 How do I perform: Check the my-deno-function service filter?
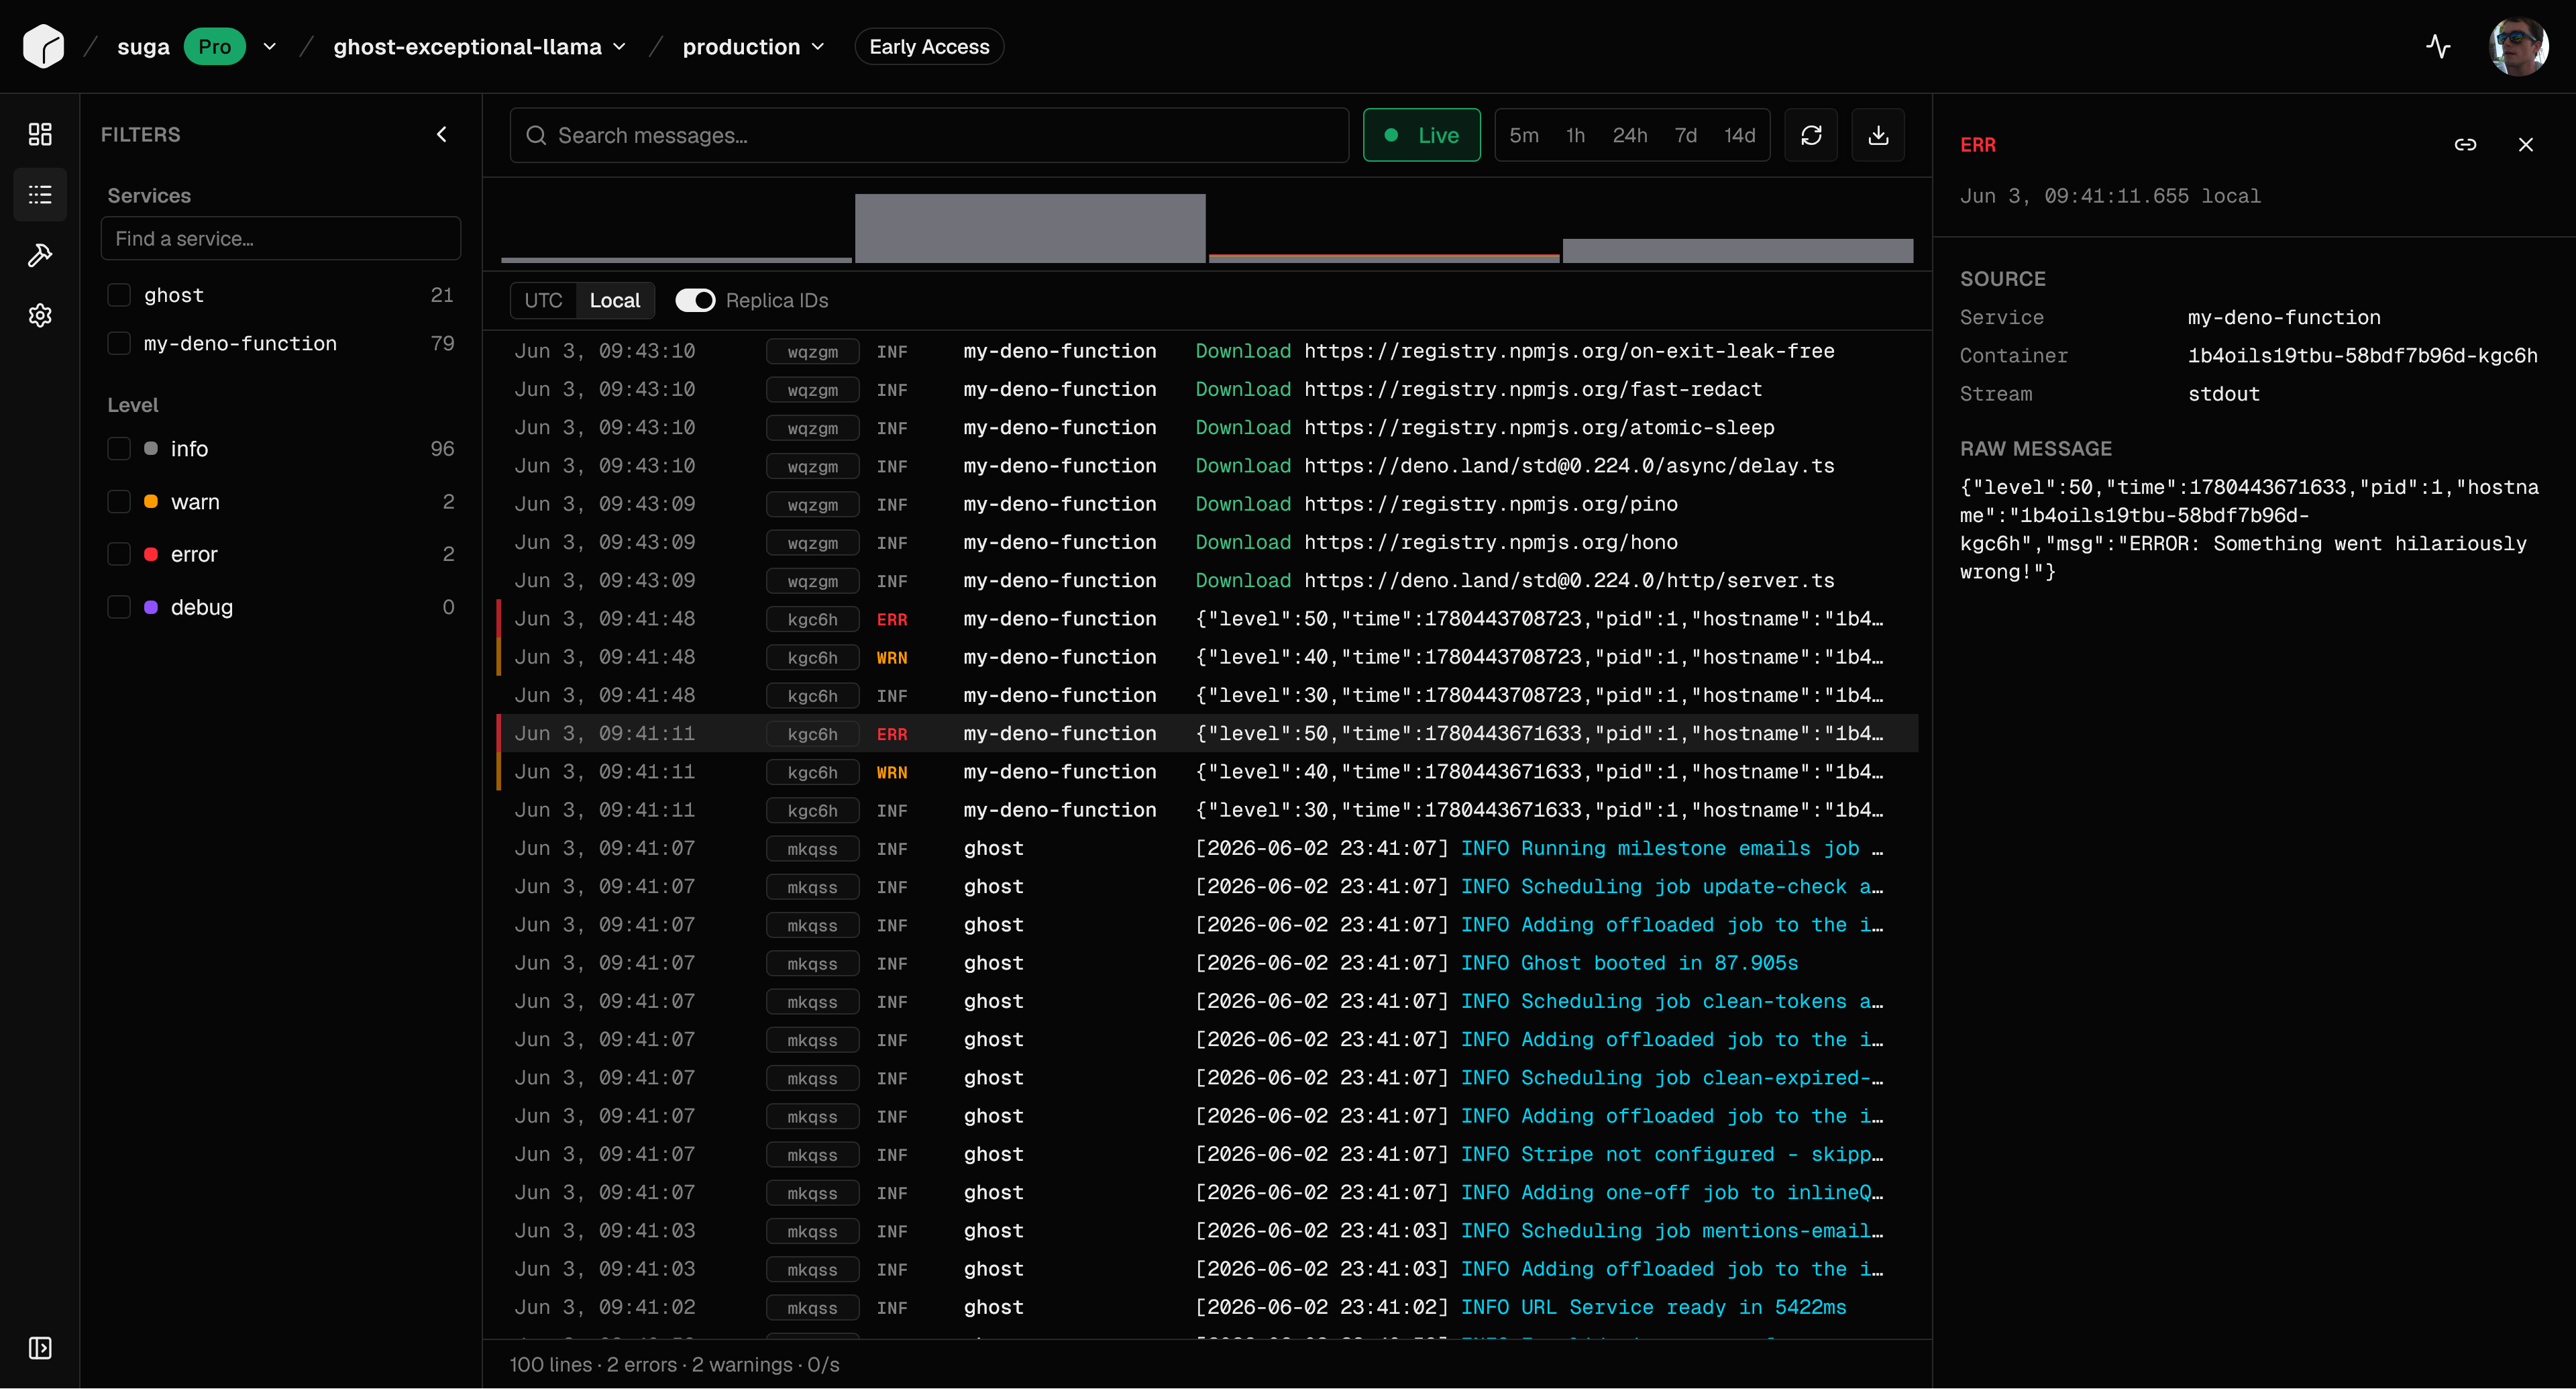[119, 343]
